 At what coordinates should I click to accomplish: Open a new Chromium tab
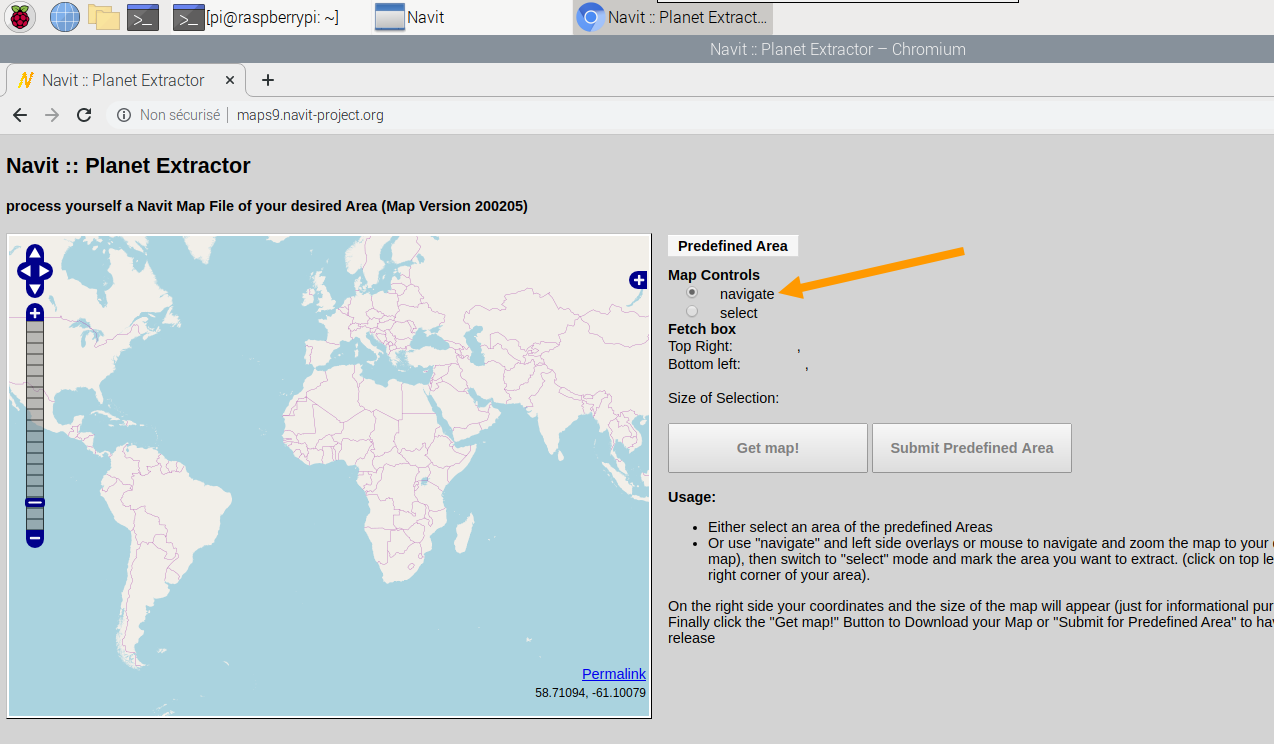[x=267, y=80]
